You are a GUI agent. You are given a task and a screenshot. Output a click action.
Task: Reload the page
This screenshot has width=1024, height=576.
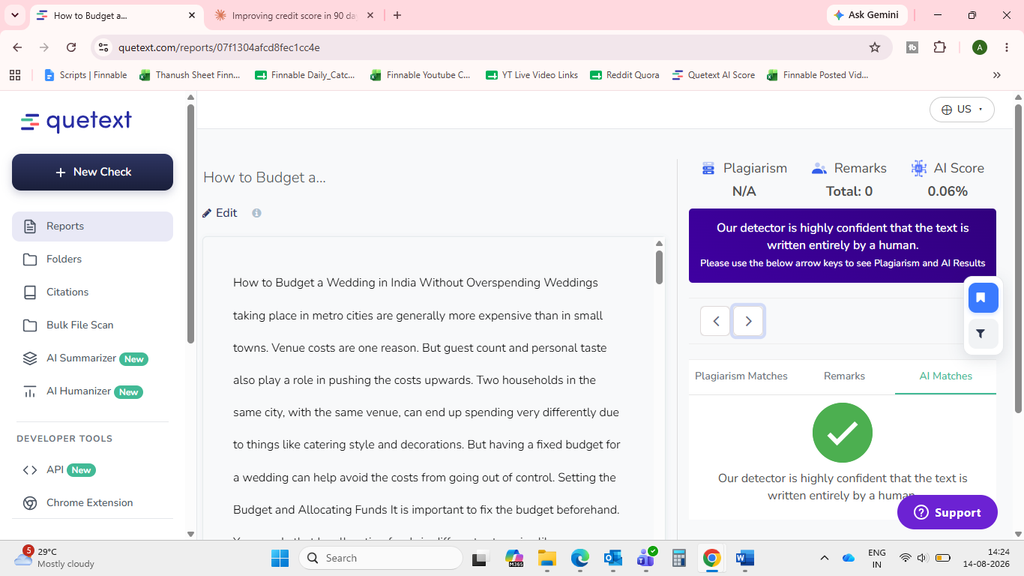click(71, 48)
